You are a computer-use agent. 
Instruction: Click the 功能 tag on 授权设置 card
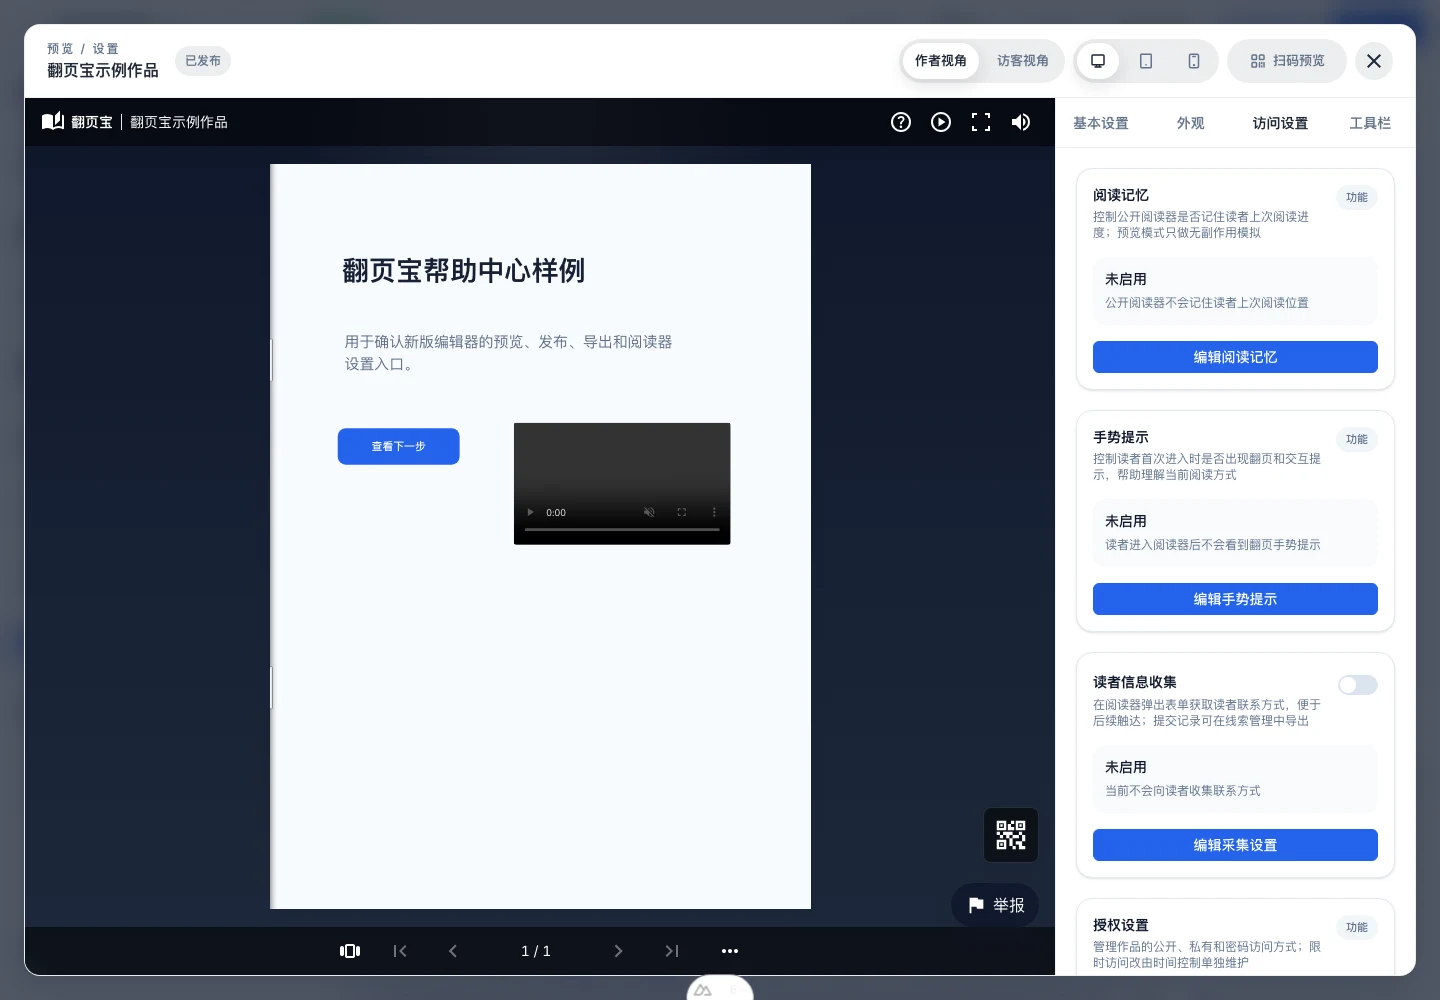[x=1357, y=927]
